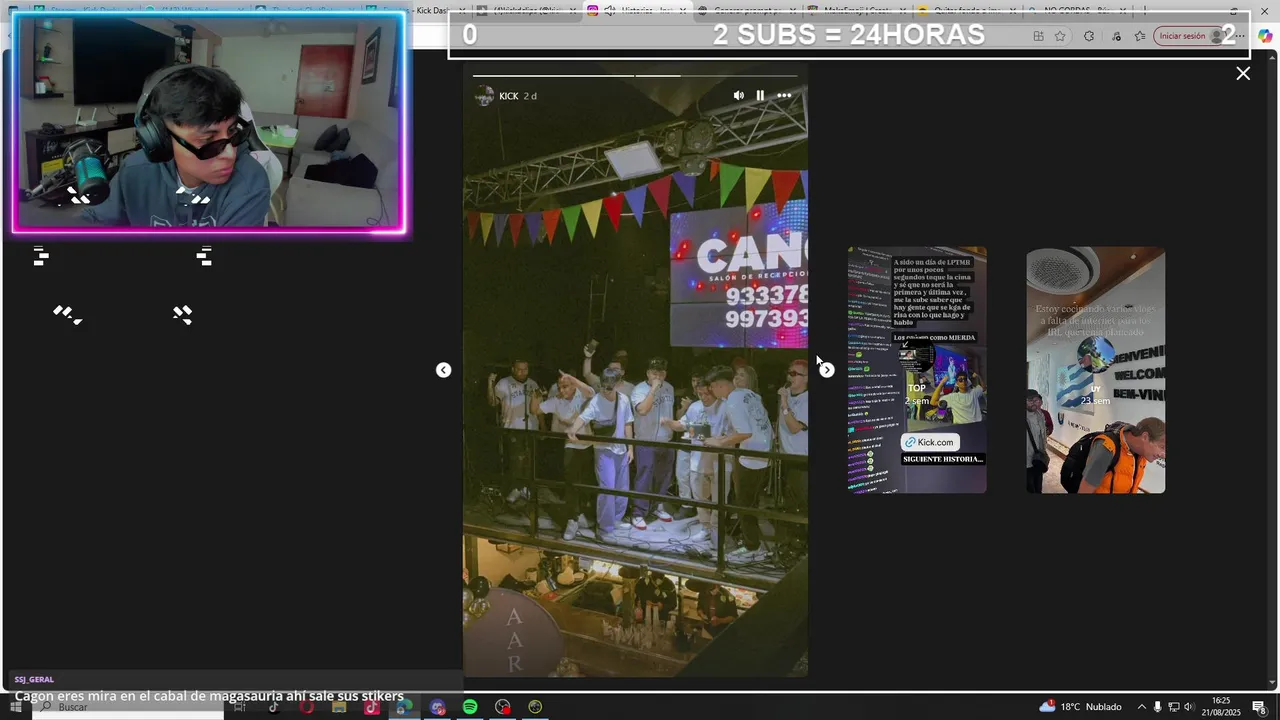The width and height of the screenshot is (1280, 720).
Task: Go to the next story
Action: [x=827, y=370]
